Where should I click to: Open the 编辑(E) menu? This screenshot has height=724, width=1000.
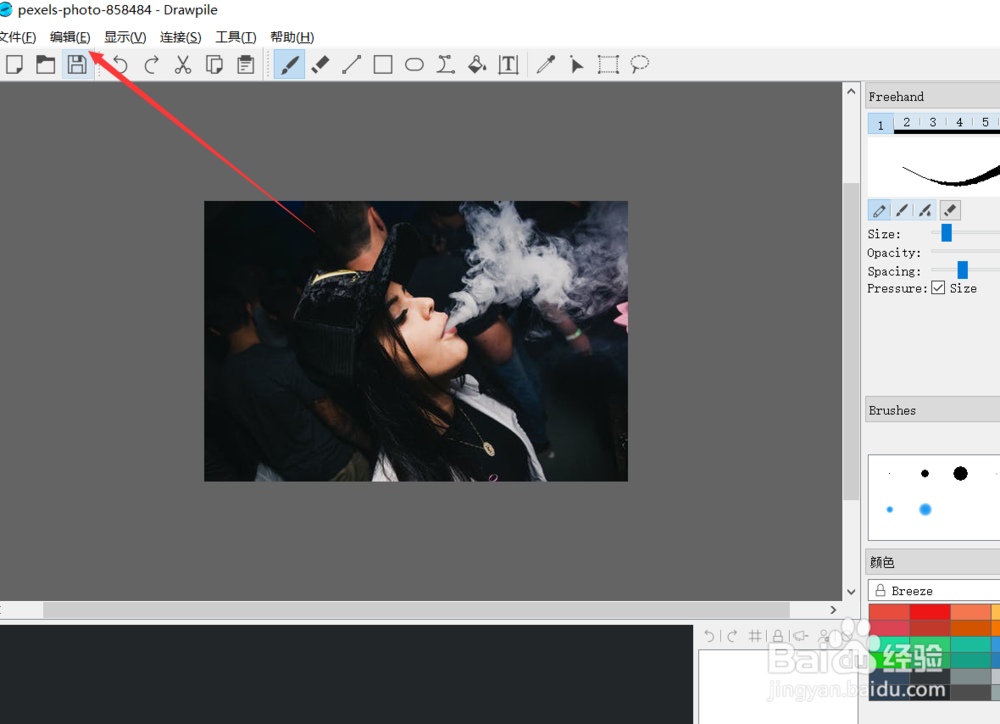point(70,37)
